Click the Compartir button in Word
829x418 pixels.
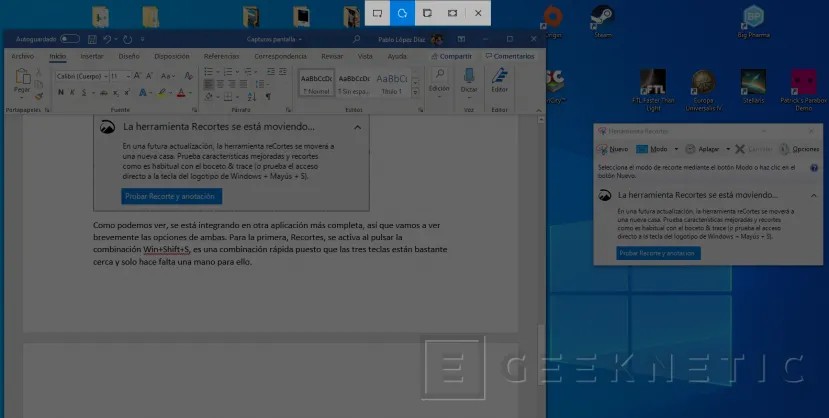point(452,56)
